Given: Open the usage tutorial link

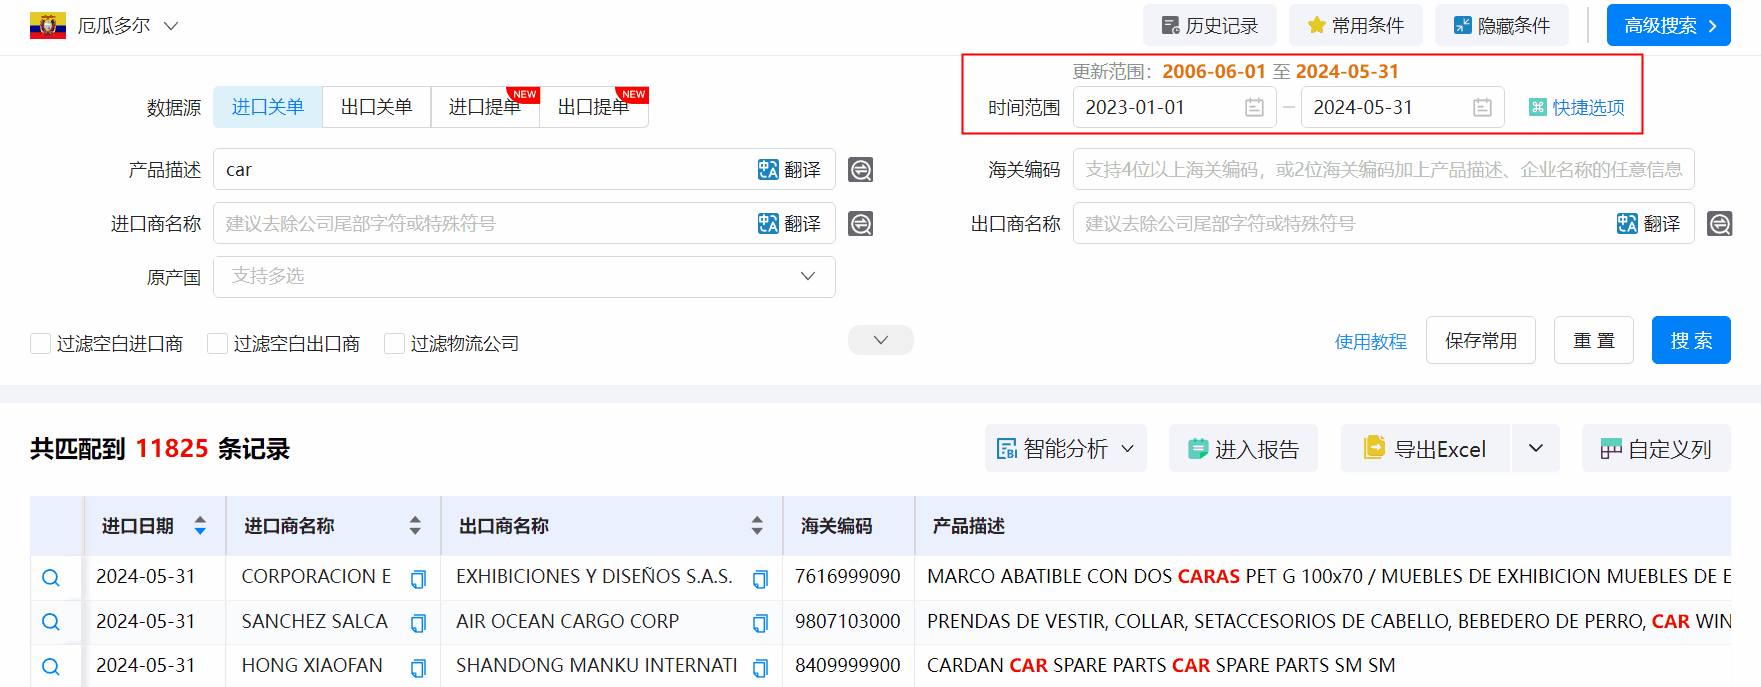Looking at the screenshot, I should [x=1370, y=342].
